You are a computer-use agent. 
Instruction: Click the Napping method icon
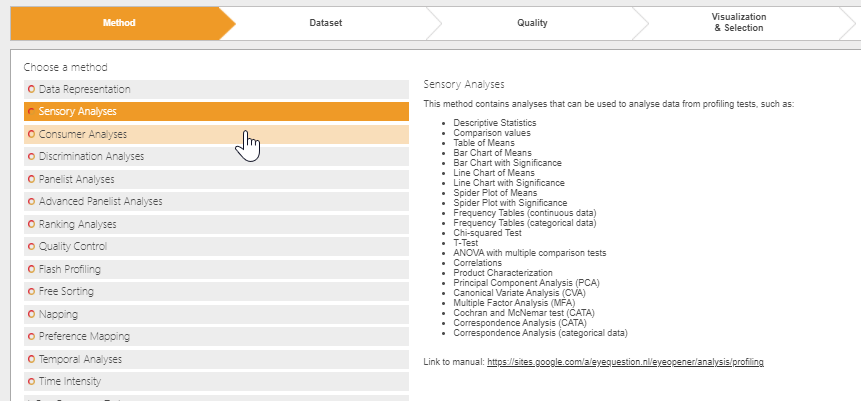coord(31,314)
